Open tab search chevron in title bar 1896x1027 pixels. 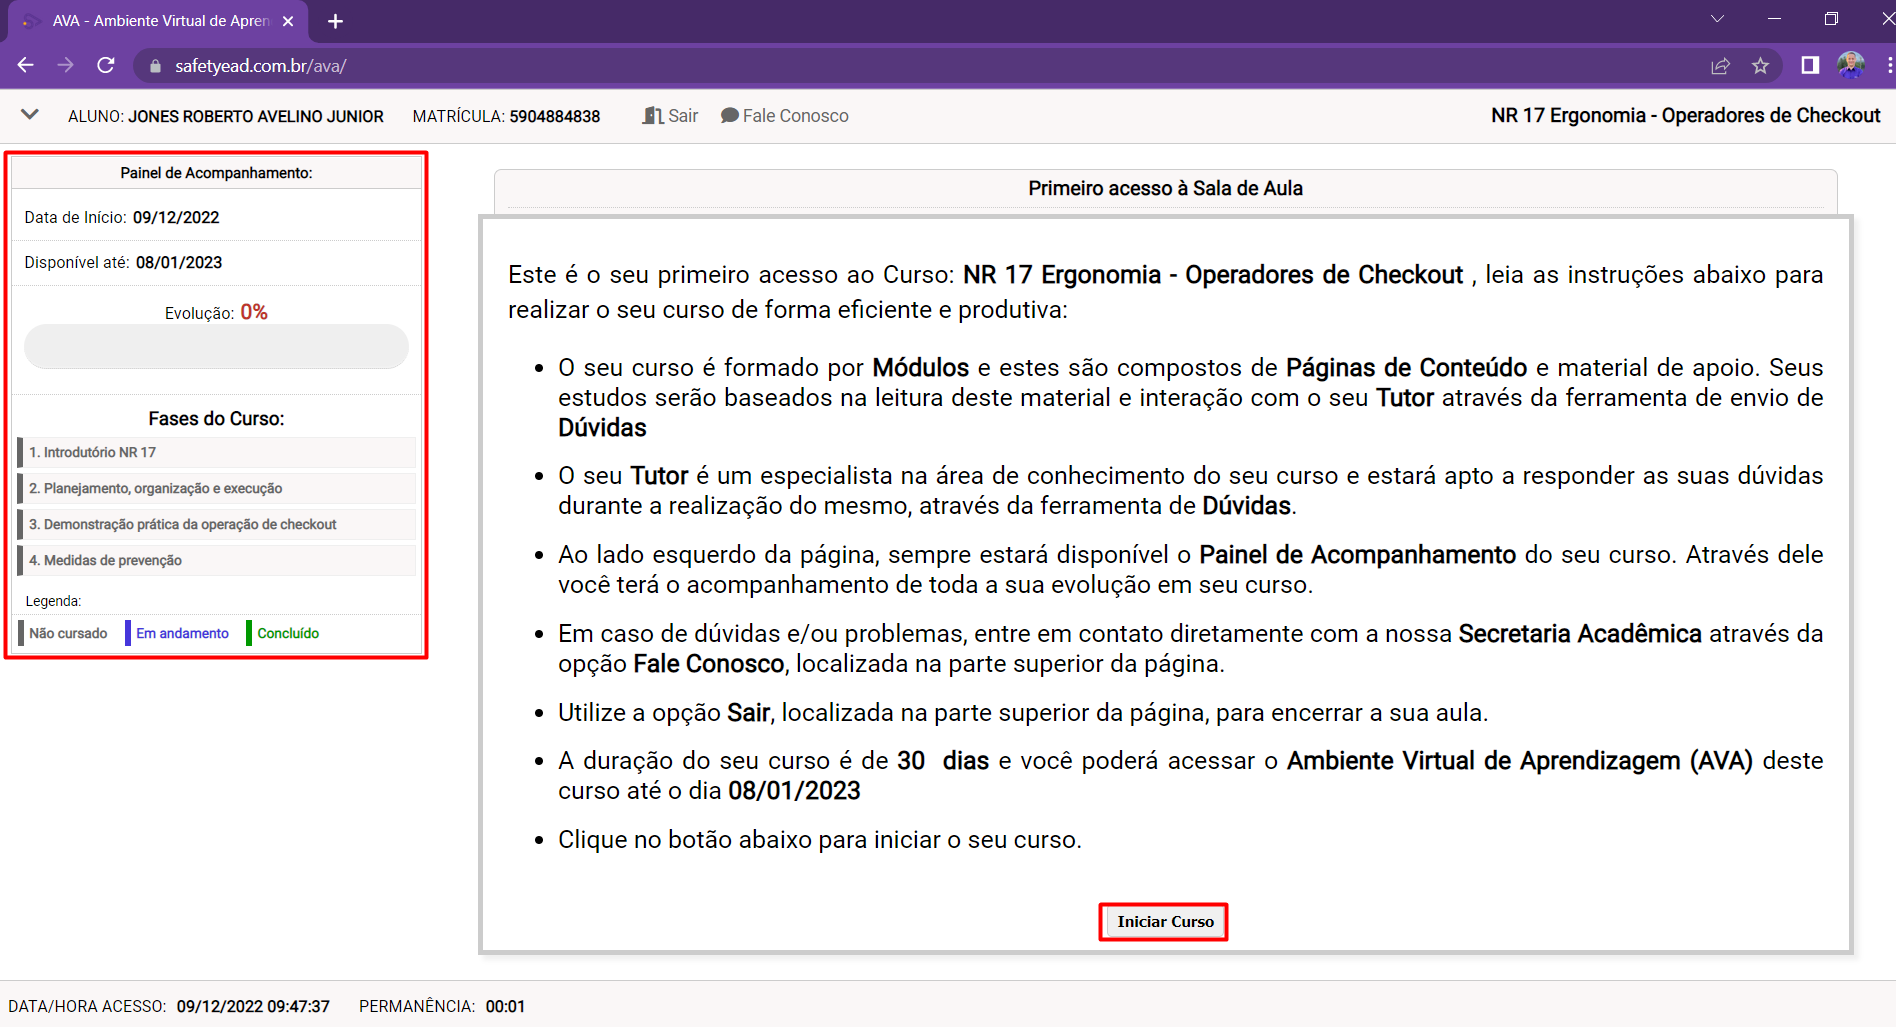[1717, 19]
